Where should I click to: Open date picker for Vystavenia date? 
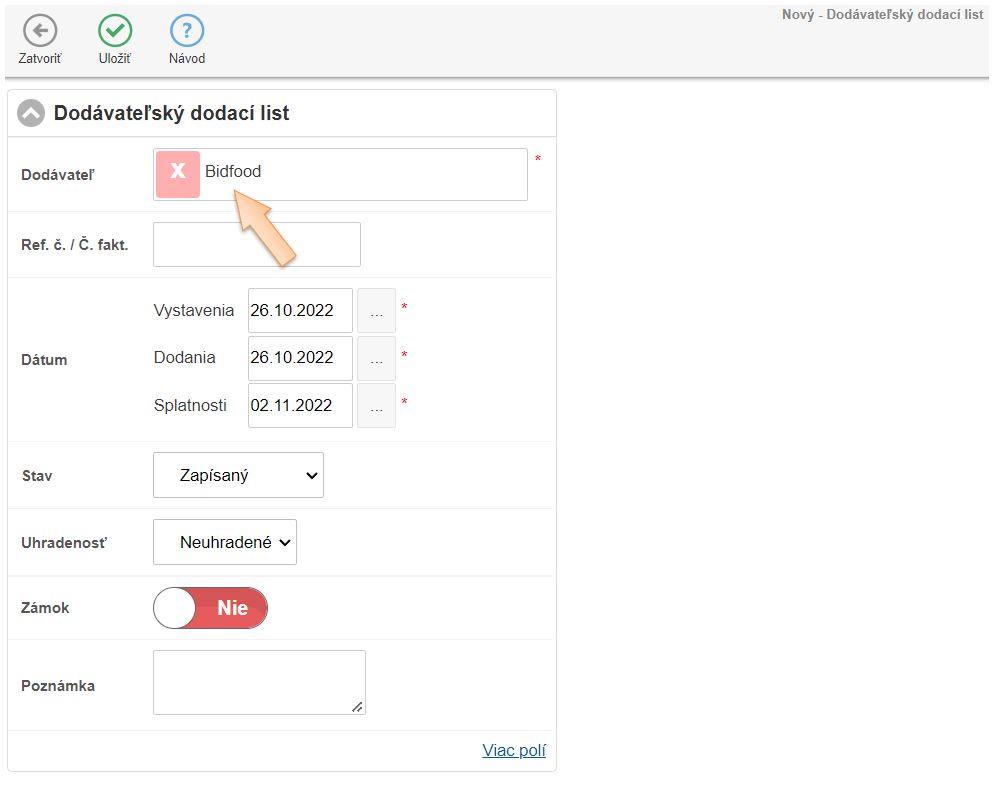(376, 311)
